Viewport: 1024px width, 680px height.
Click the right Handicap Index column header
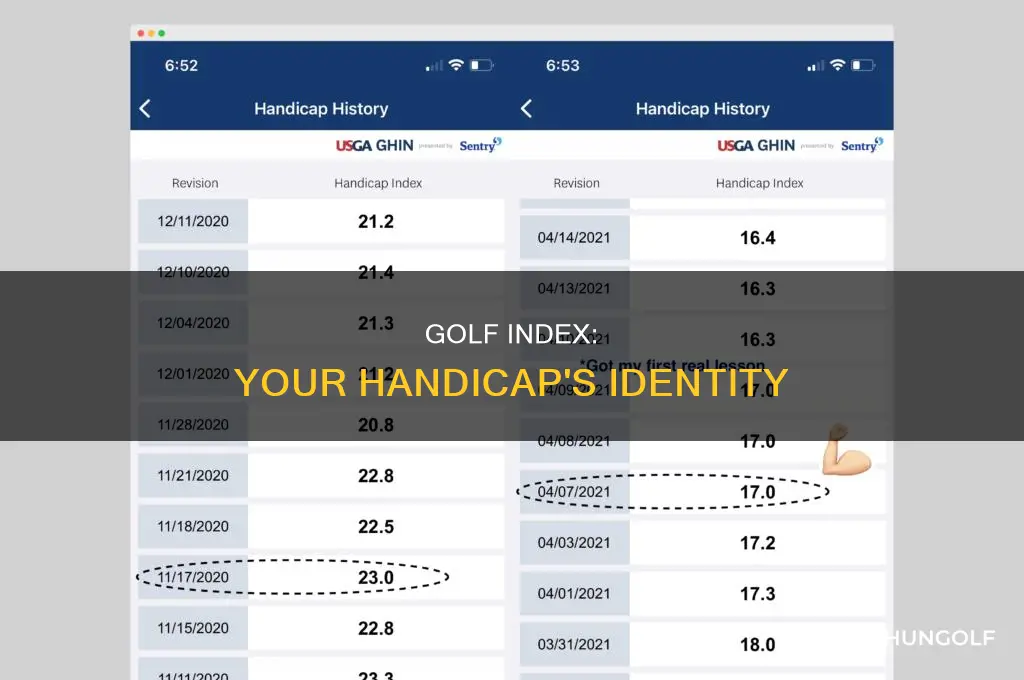pos(760,184)
